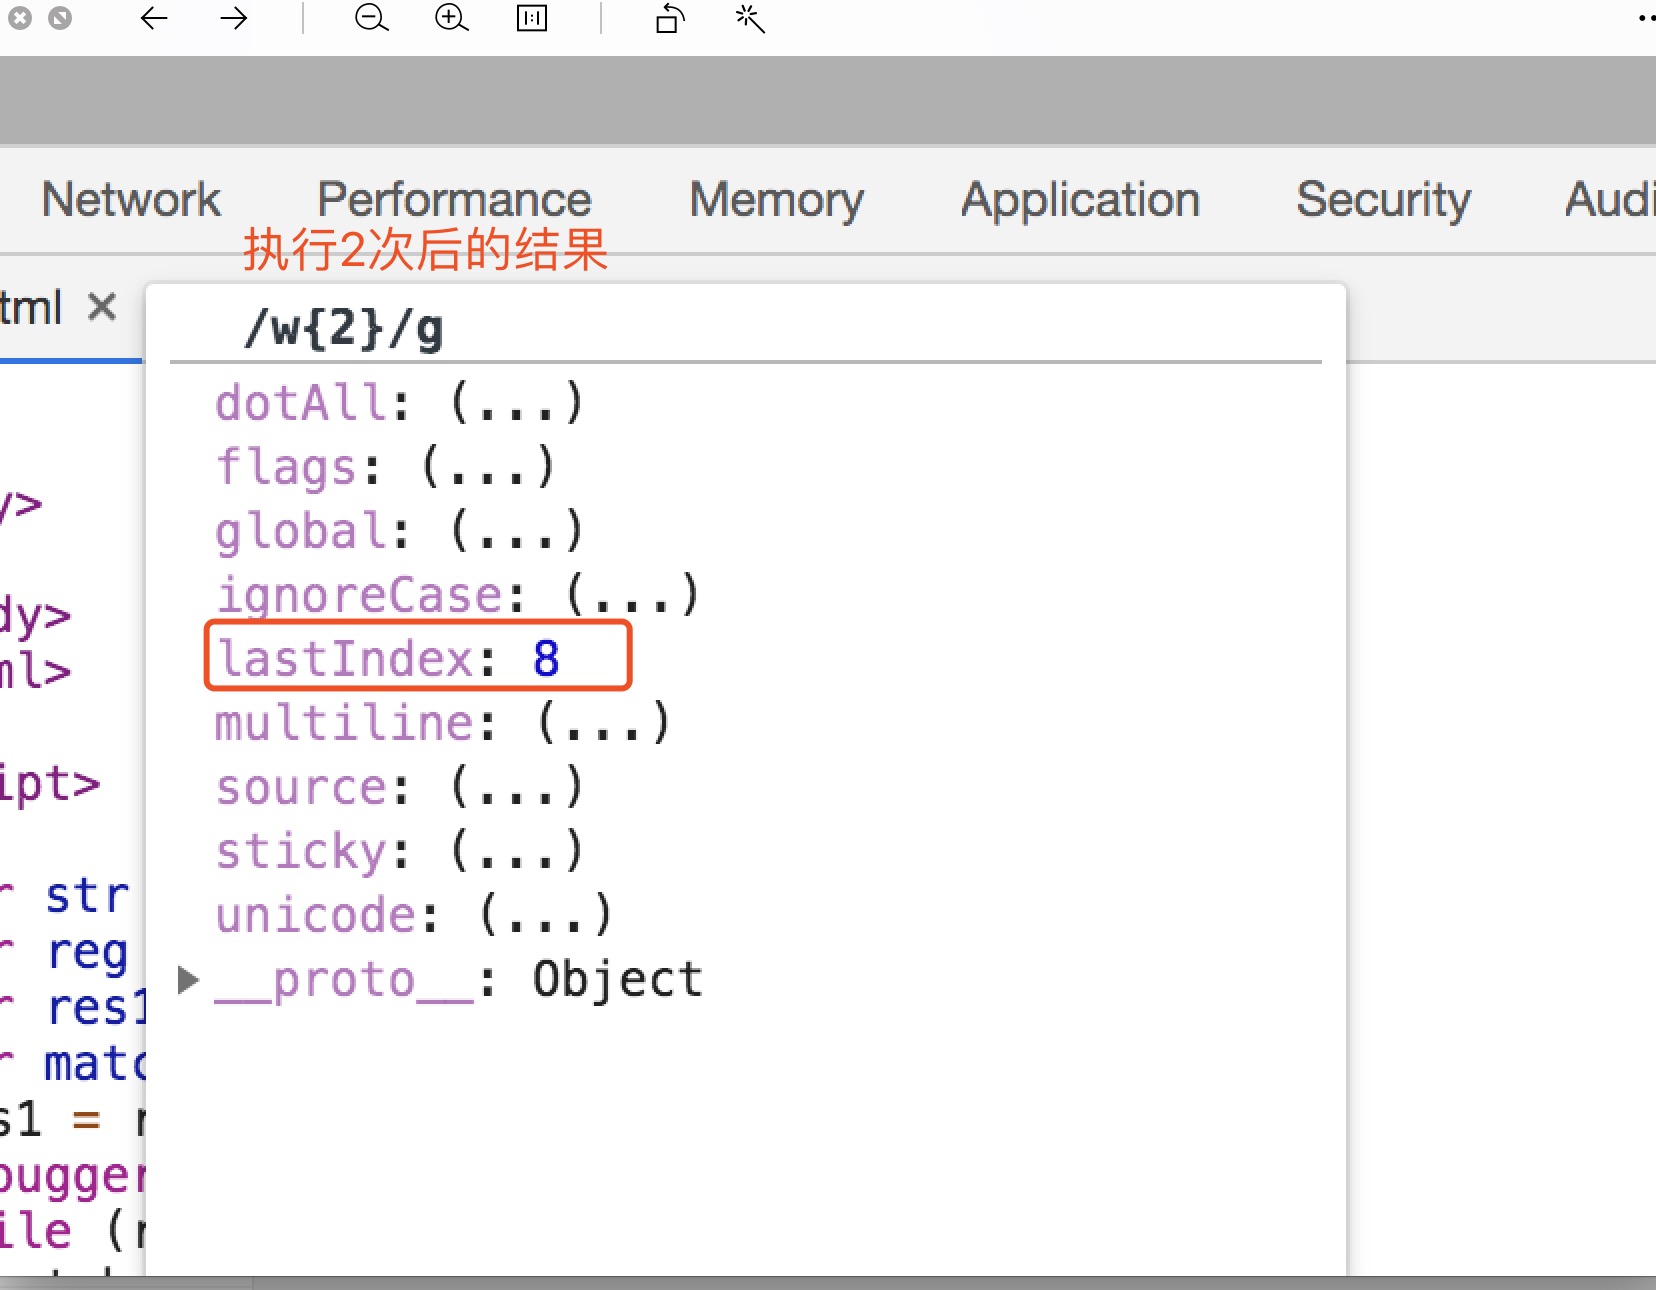The image size is (1656, 1290).
Task: Zoom in using the plus magnifier
Action: (451, 18)
